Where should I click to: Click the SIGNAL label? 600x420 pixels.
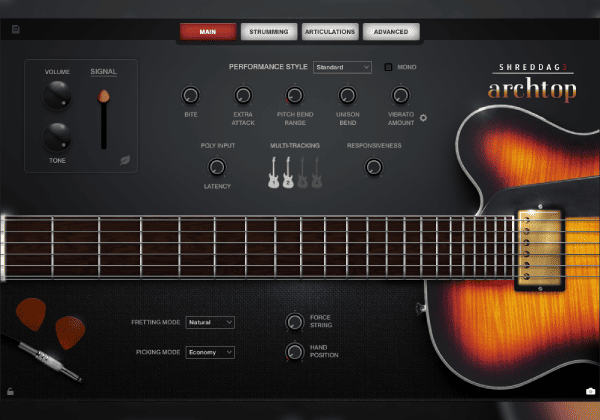tap(103, 72)
